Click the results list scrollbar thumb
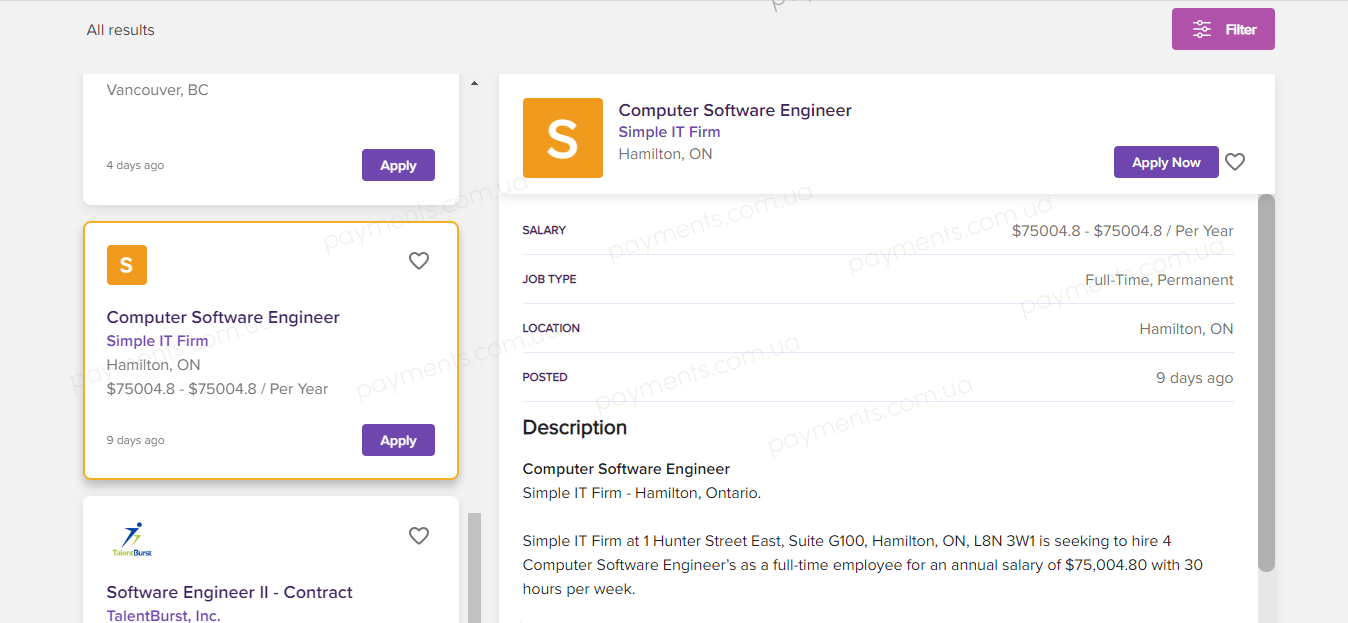The image size is (1348, 623). [474, 568]
